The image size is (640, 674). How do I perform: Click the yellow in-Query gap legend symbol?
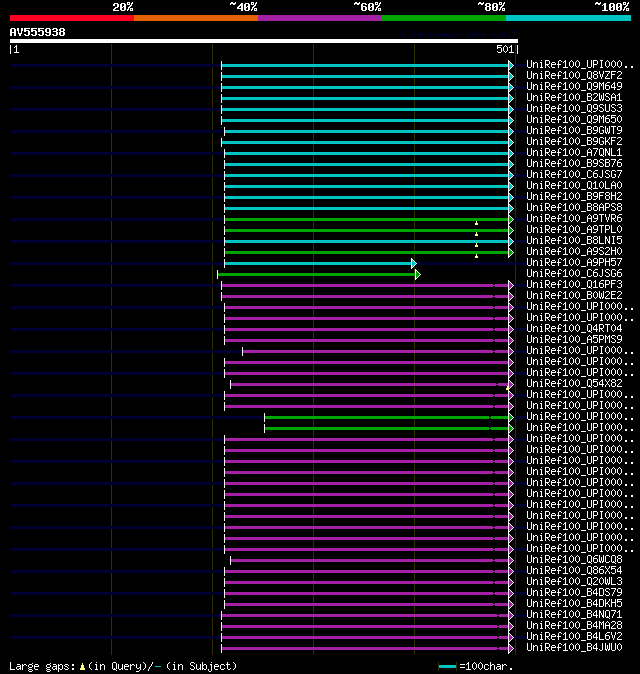coord(82,667)
